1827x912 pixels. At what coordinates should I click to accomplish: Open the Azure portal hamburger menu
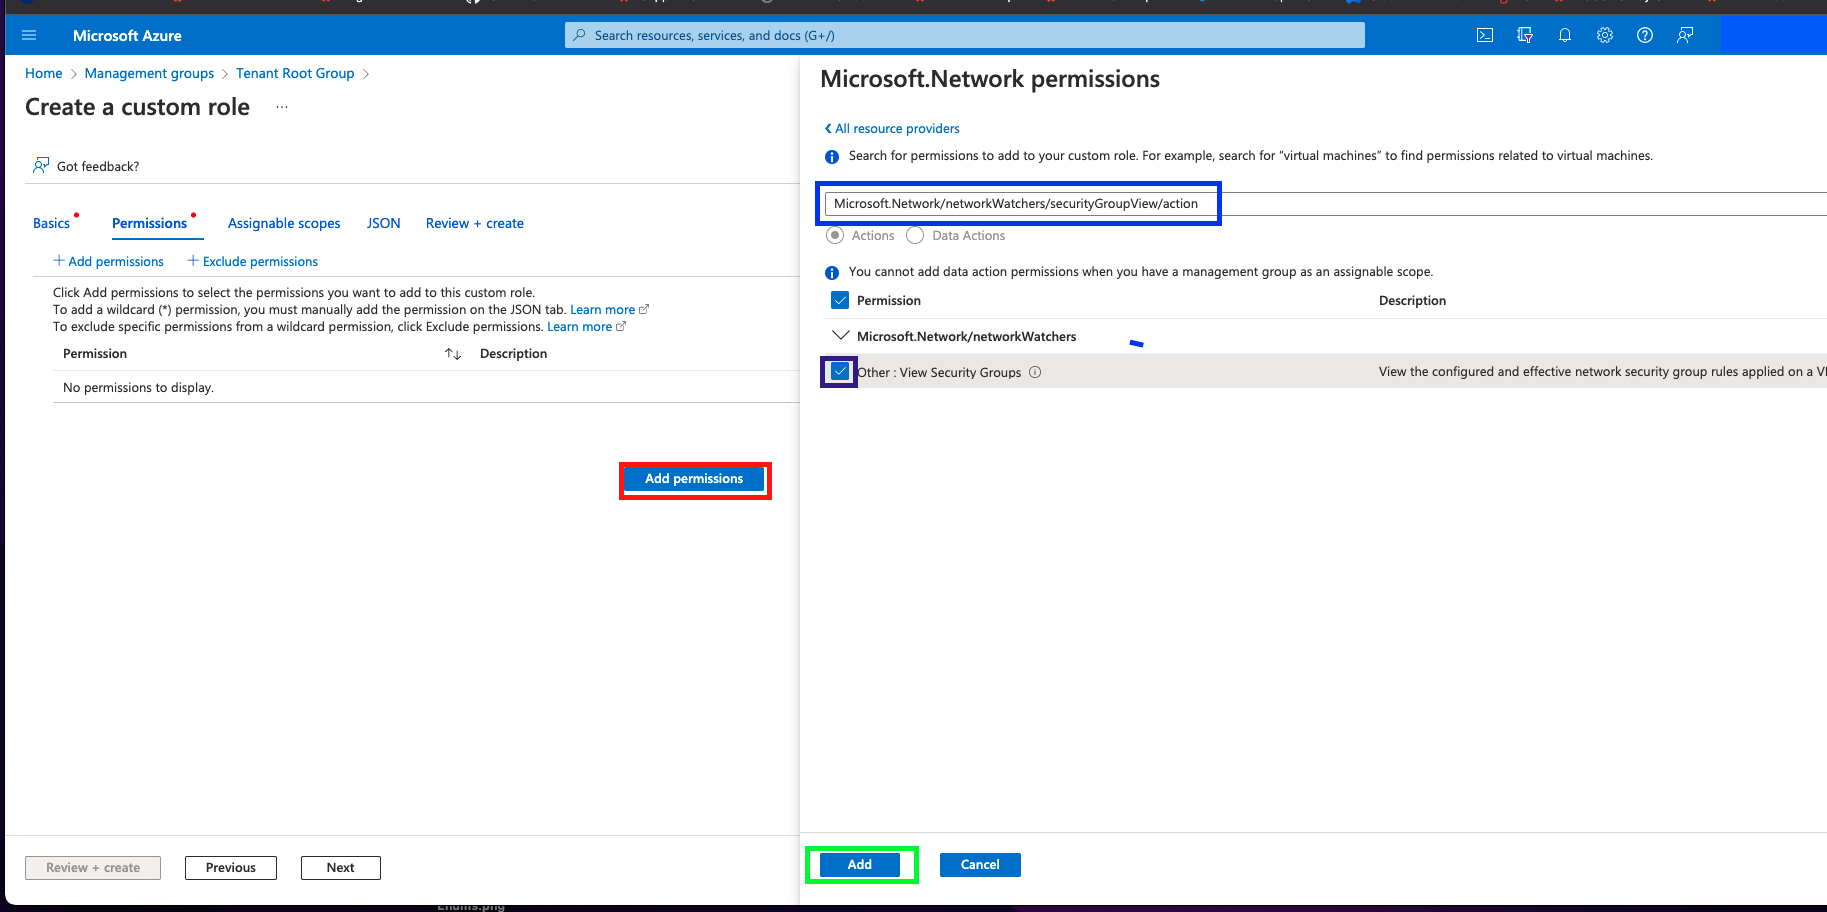(x=29, y=35)
